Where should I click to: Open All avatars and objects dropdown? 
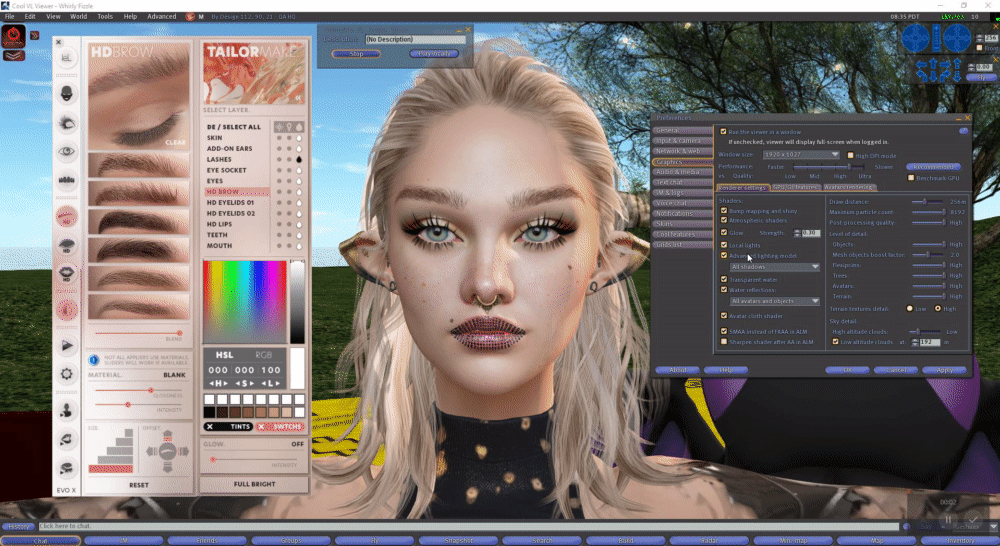pos(774,301)
